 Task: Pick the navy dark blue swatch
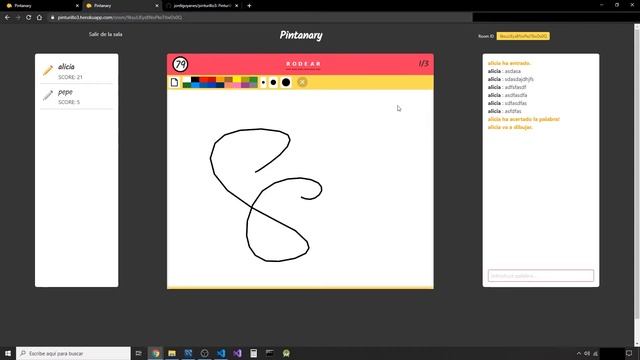pos(220,85)
